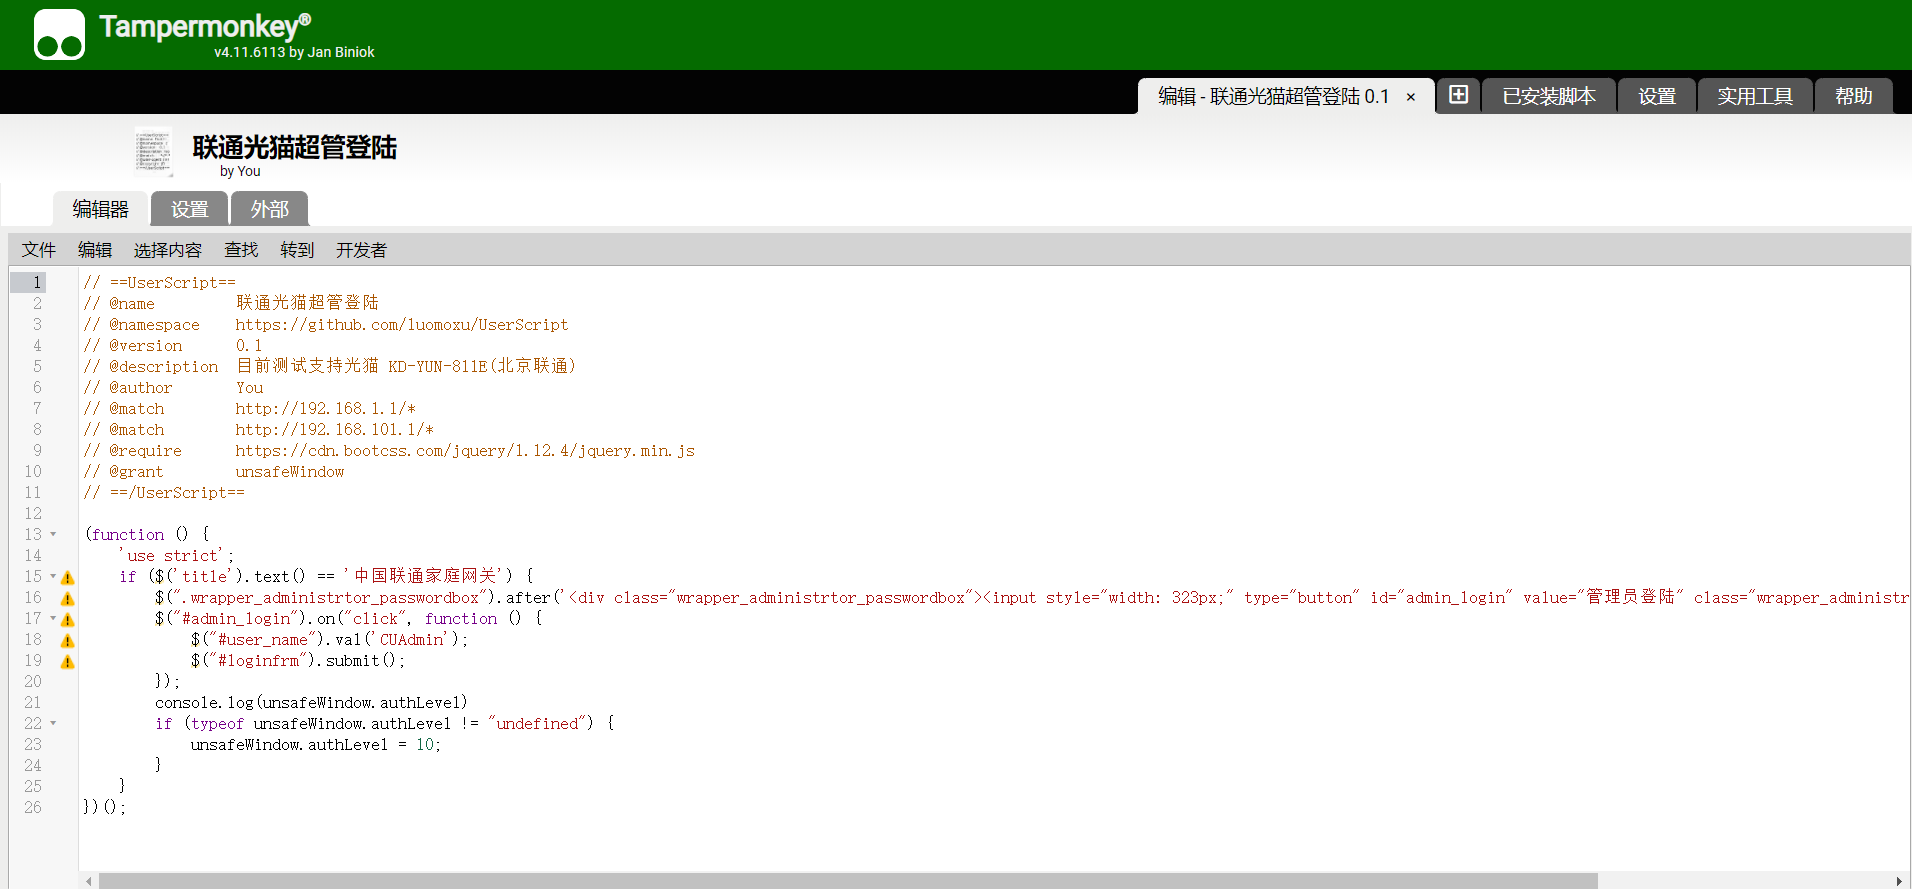Select the script 设置 sub-tab
This screenshot has height=889, width=1912.
(190, 209)
